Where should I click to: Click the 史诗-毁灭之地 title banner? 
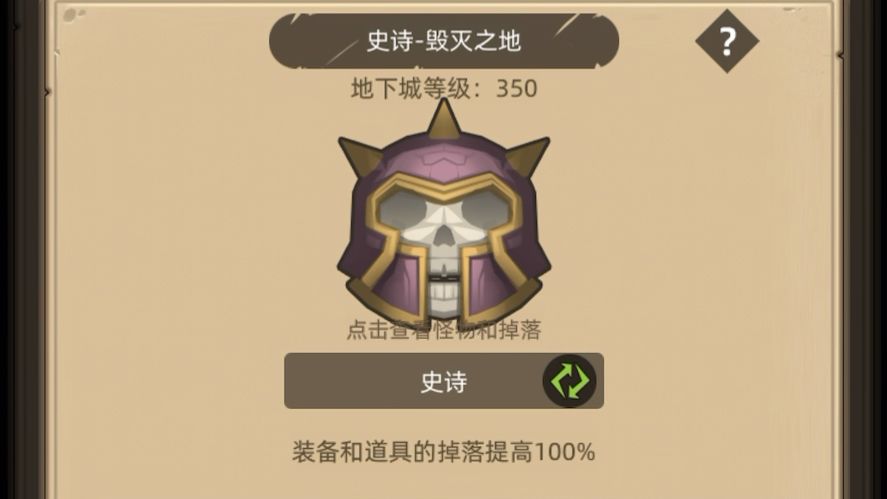(444, 41)
